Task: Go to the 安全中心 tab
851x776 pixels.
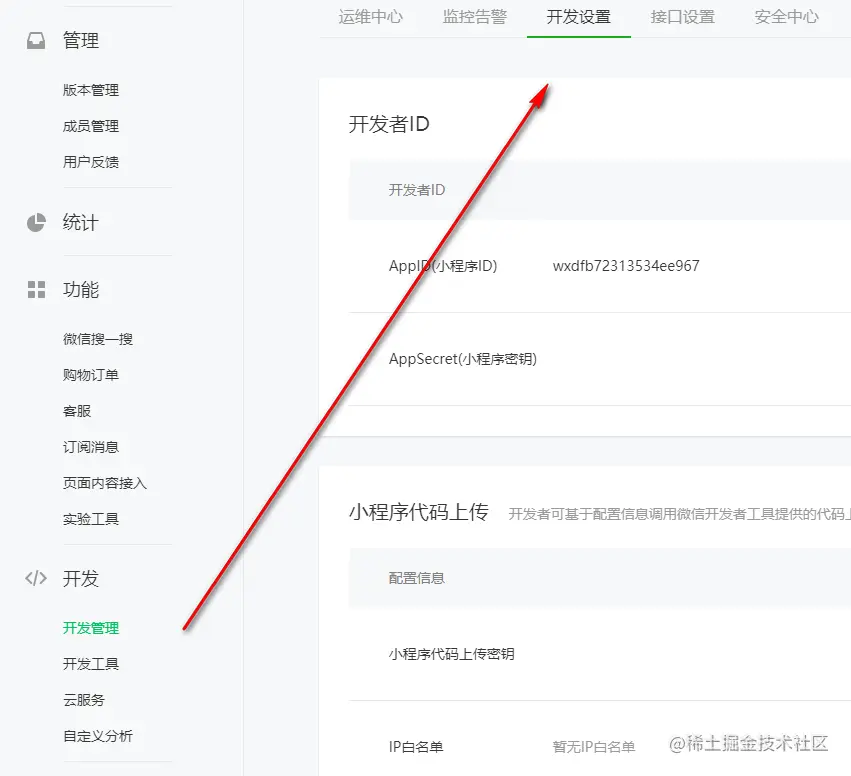Action: point(786,17)
